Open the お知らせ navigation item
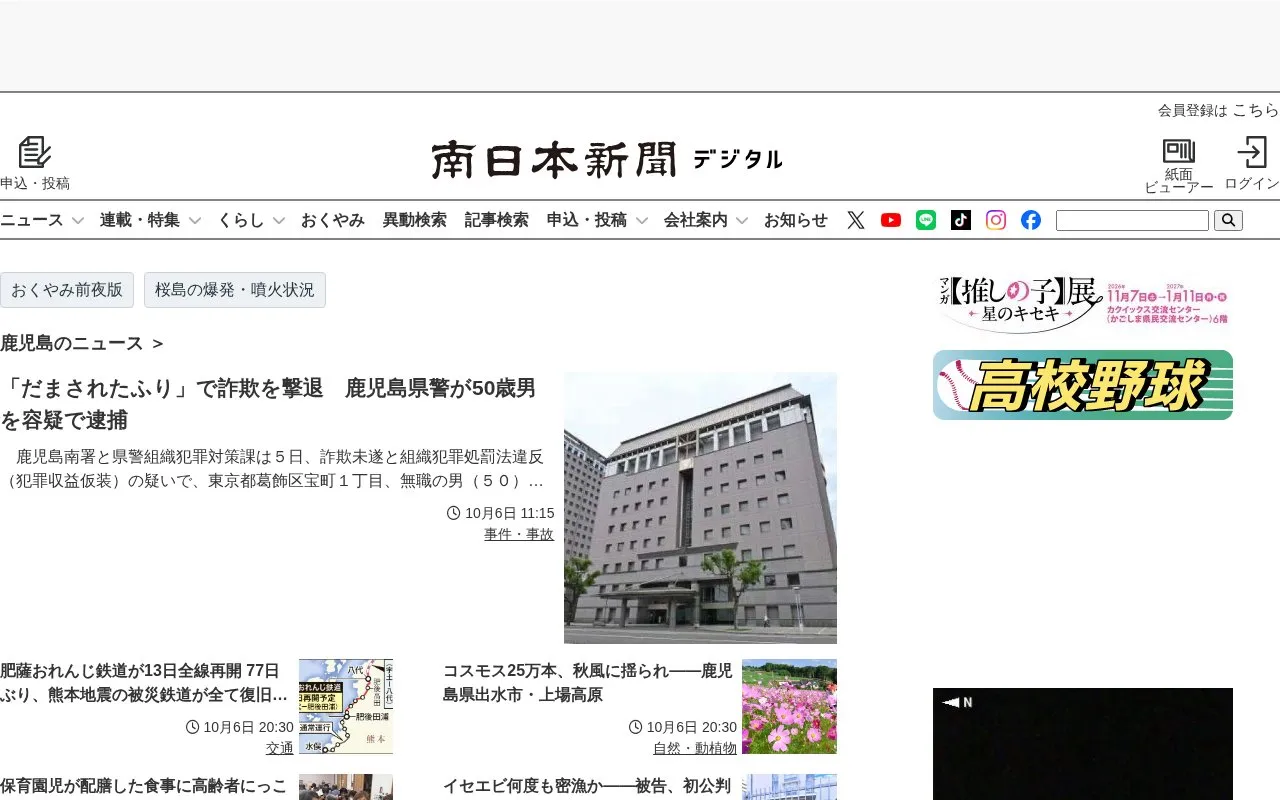 796,220
